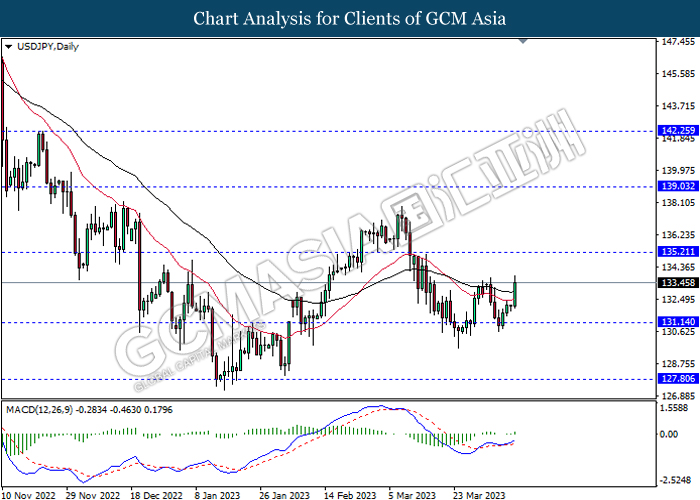Click the 128.755 axis value

tap(678, 364)
